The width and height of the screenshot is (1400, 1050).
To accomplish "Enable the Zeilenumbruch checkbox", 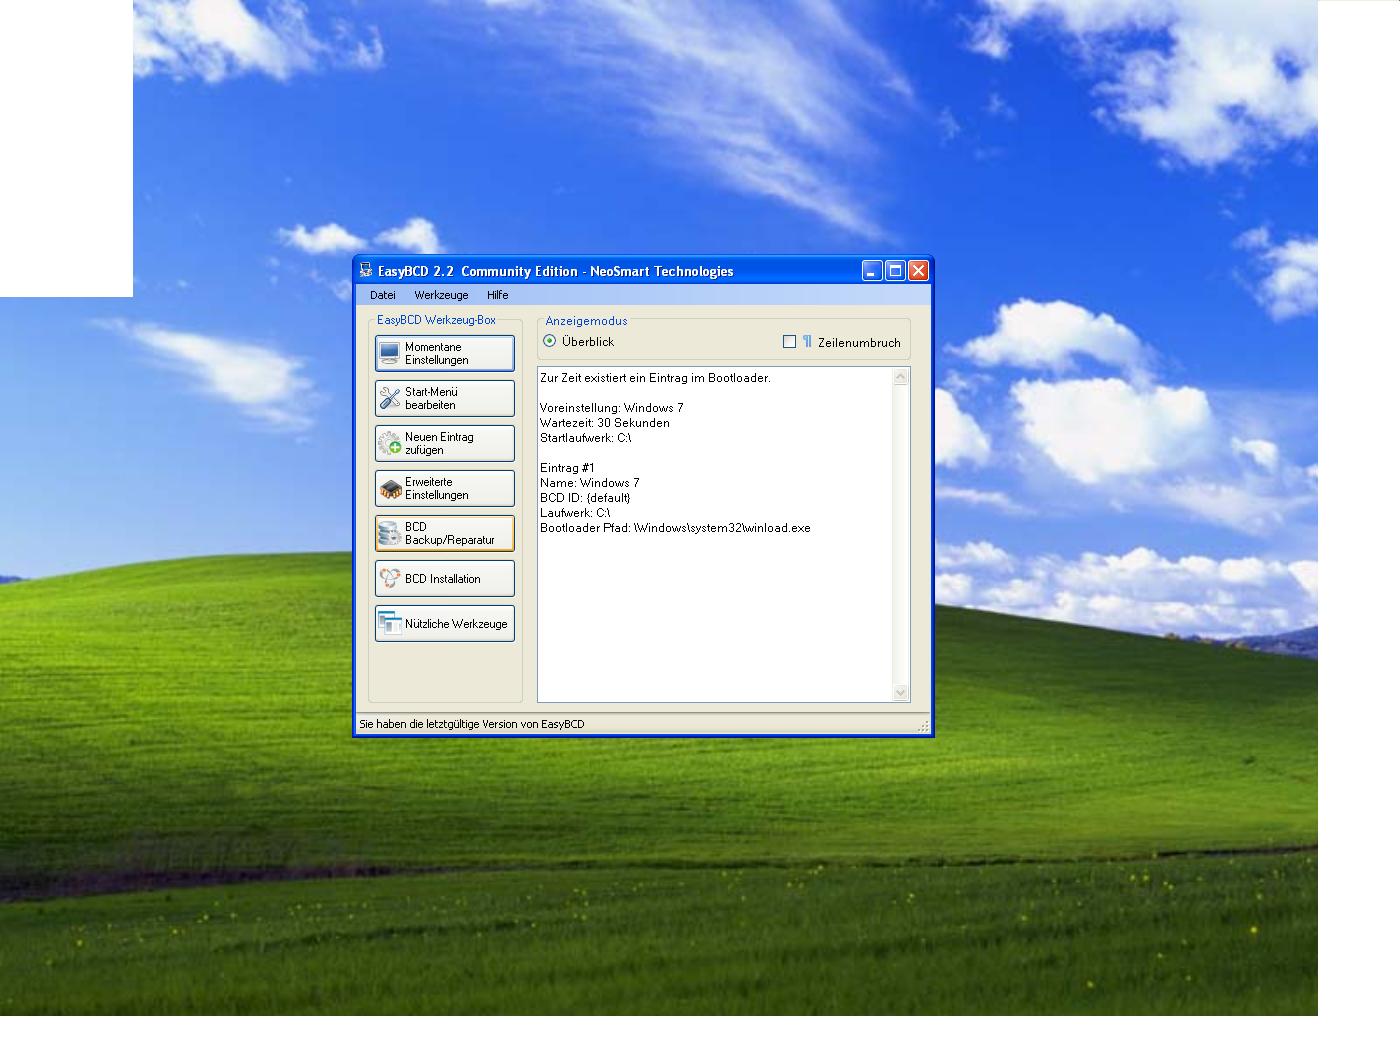I will (789, 342).
